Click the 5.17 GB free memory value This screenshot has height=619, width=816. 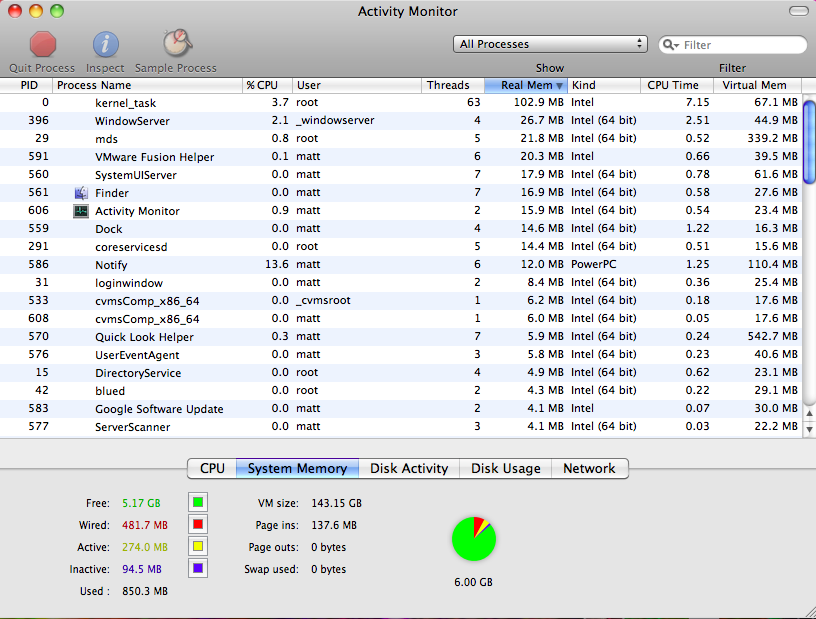(141, 503)
